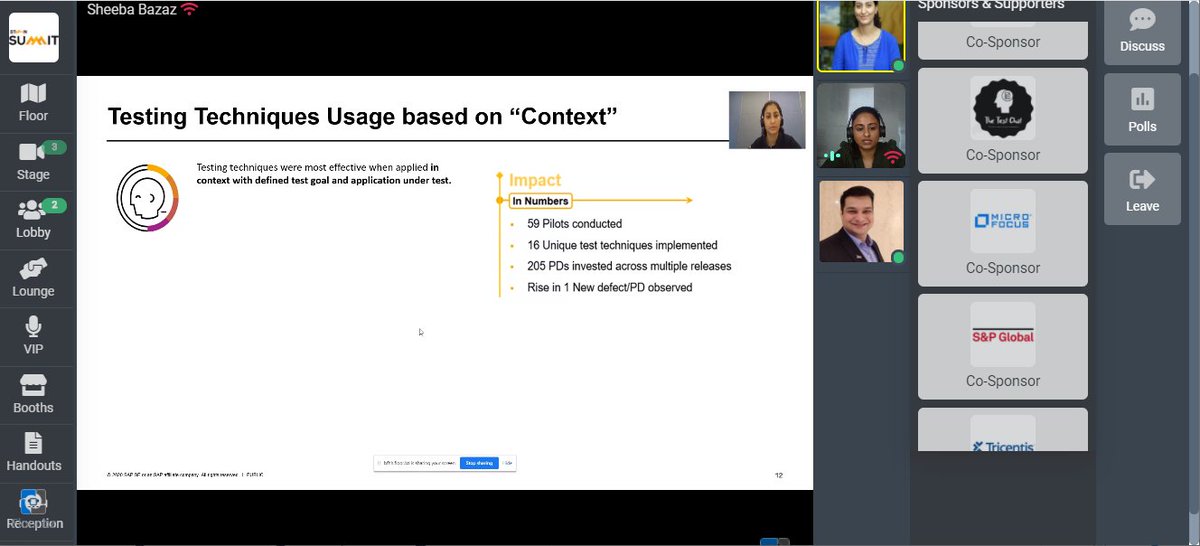Click green status dot on blue-dress tile
Image resolution: width=1200 pixels, height=546 pixels.
point(898,66)
